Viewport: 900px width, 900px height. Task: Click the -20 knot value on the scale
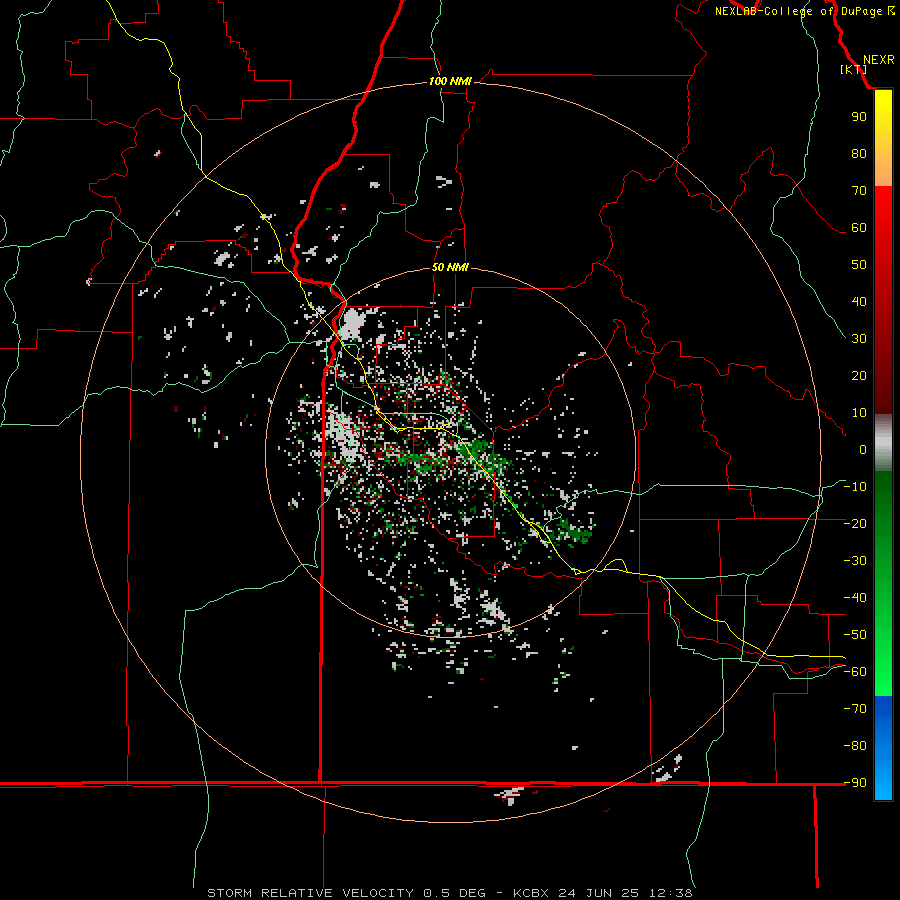855,523
